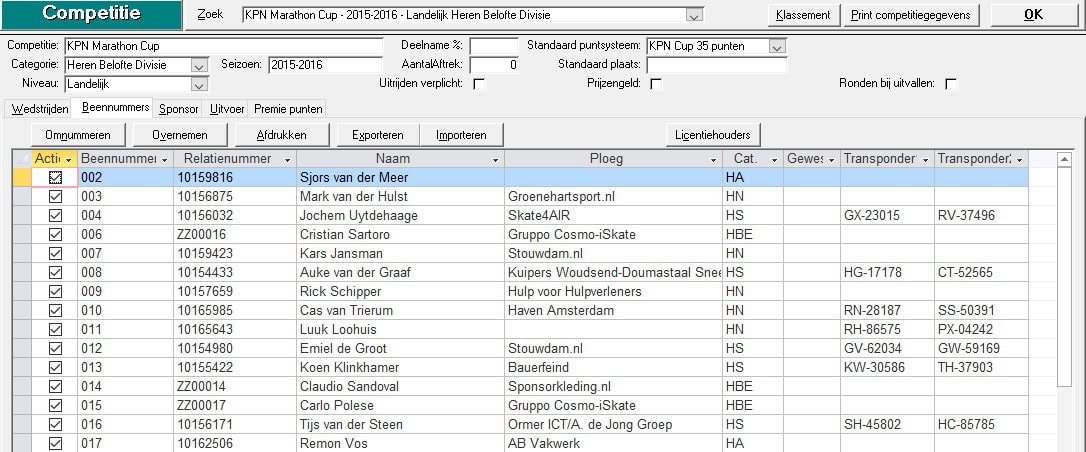1086x452 pixels.
Task: Click the AantalAftrek input field
Action: [494, 65]
